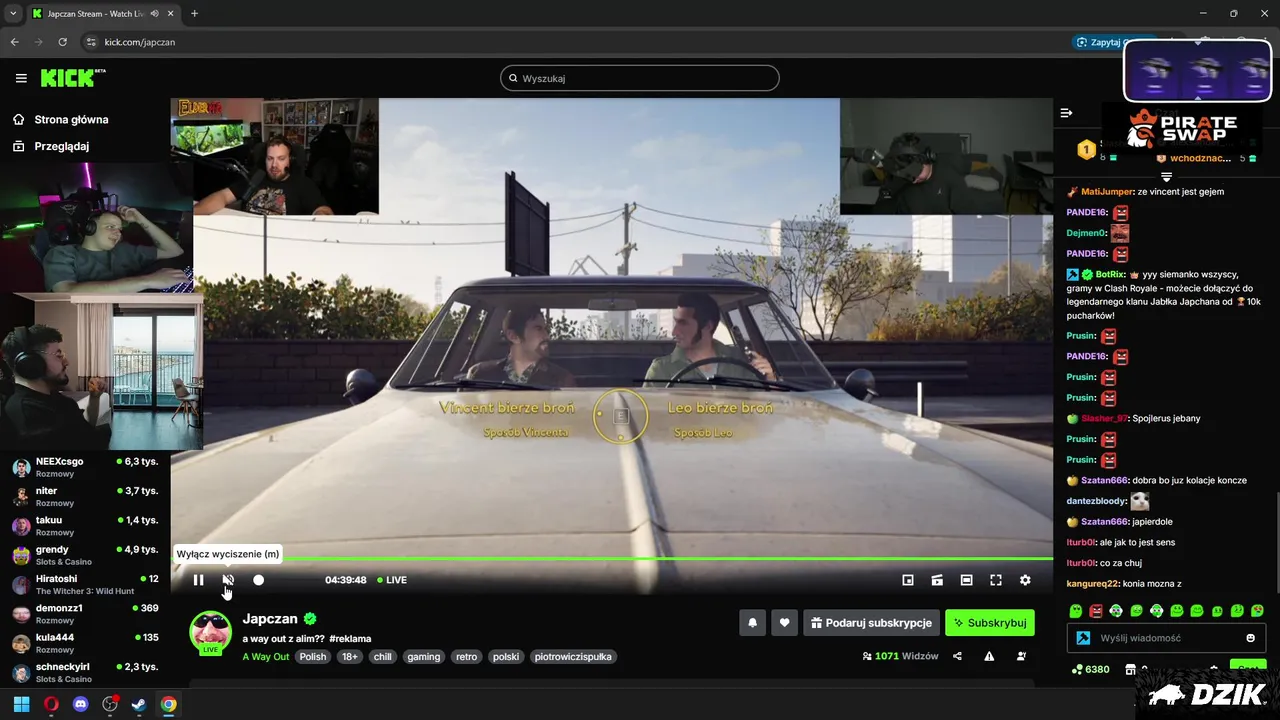
Task: Click the green Subskrybuj button
Action: pos(990,623)
